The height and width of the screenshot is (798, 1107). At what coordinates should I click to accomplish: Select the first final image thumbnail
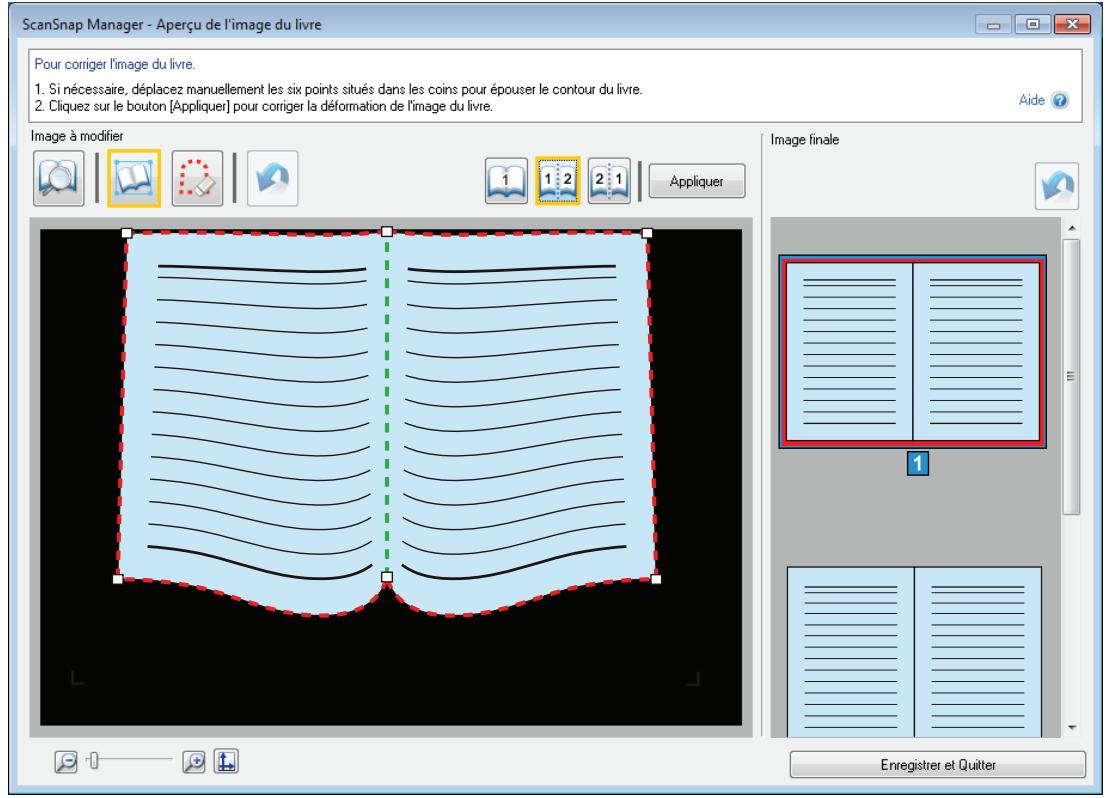[x=913, y=352]
